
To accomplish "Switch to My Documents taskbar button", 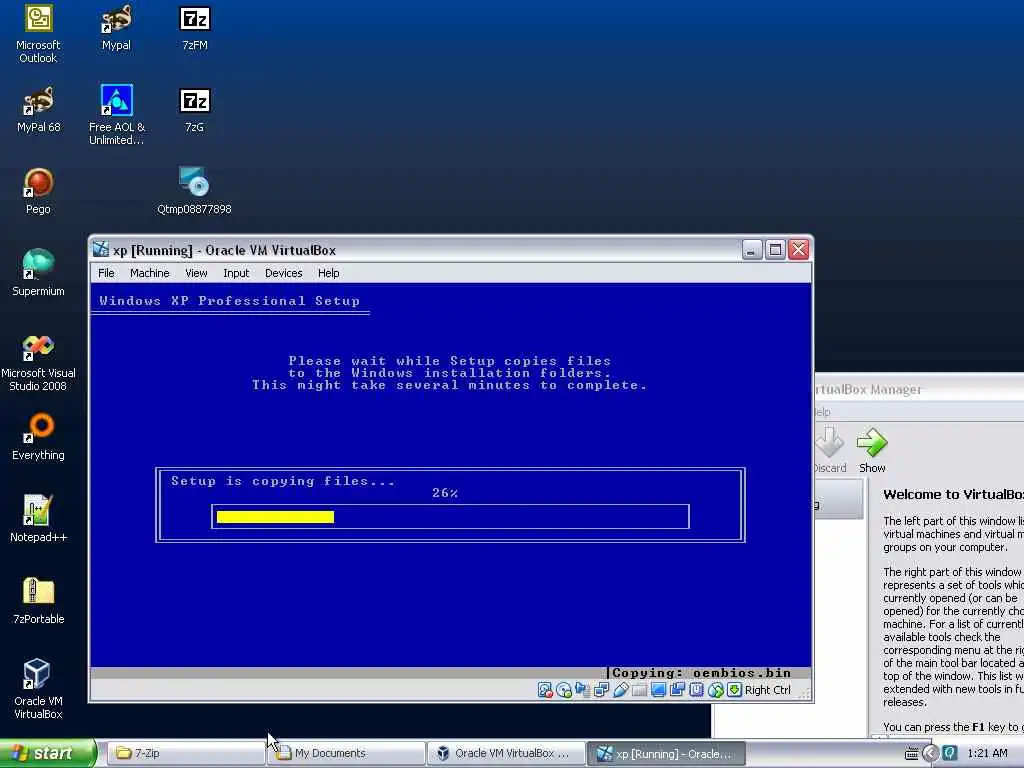I will pos(345,753).
